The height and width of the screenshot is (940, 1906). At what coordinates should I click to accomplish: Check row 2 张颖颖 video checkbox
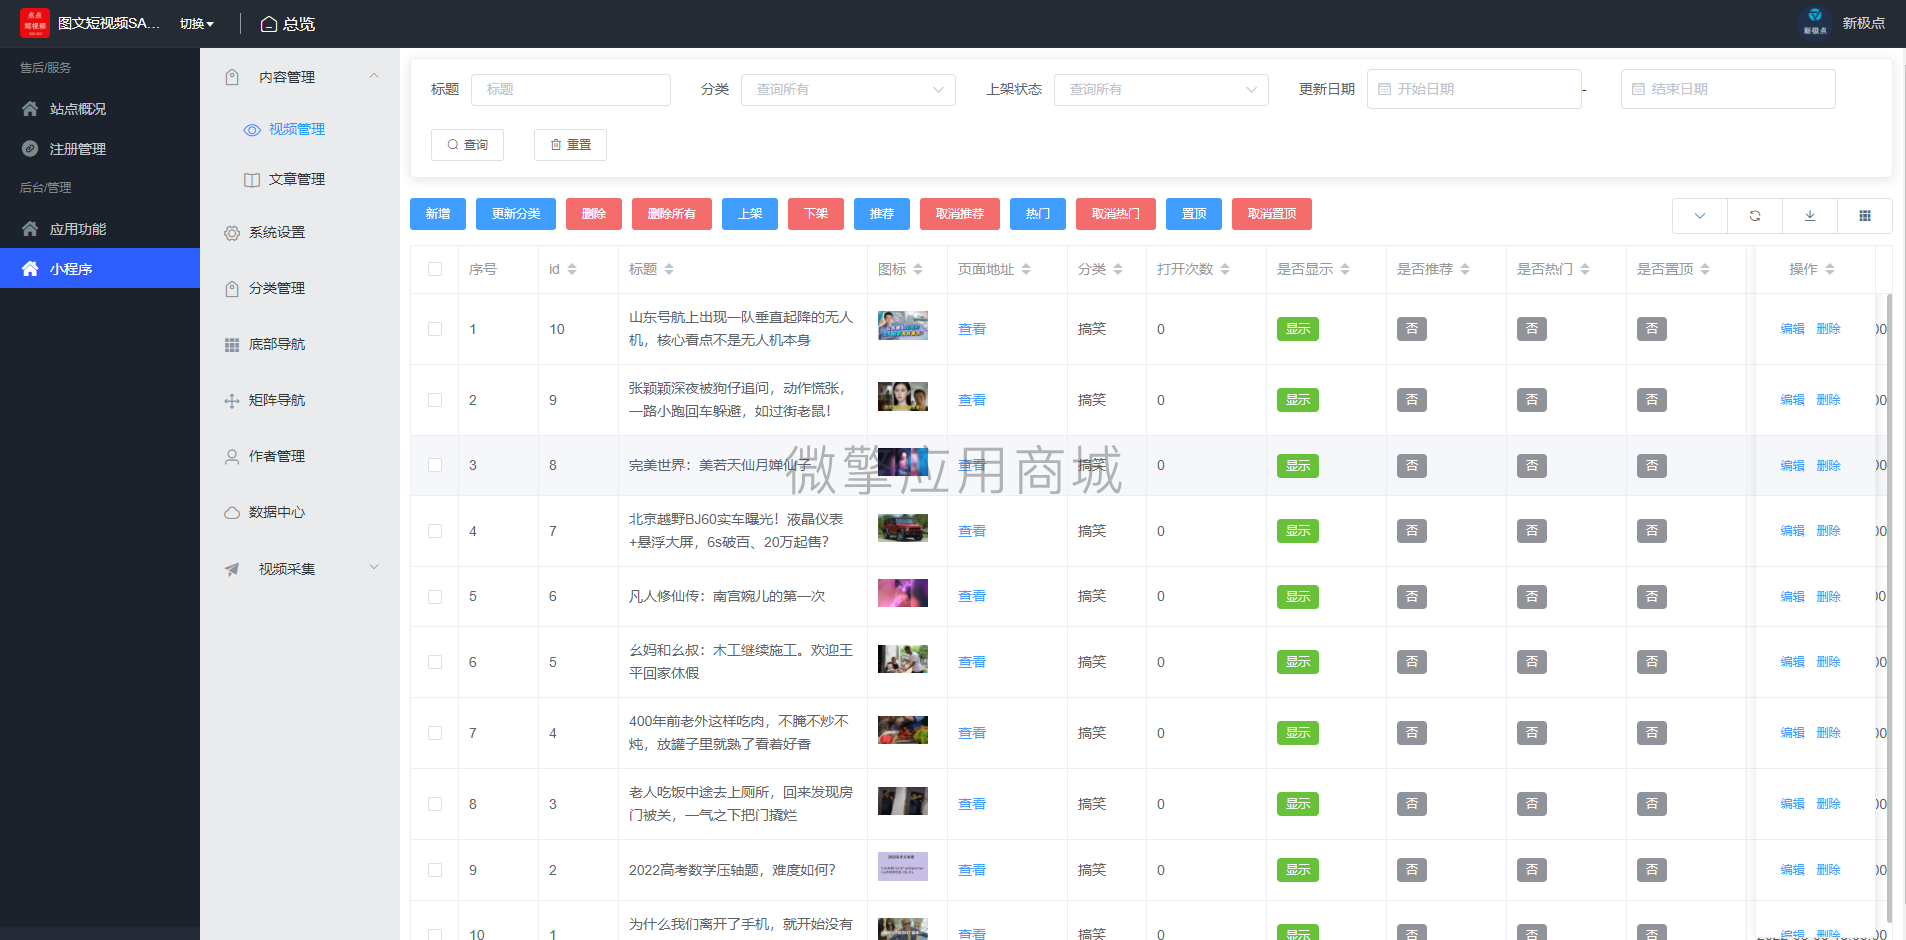point(435,400)
